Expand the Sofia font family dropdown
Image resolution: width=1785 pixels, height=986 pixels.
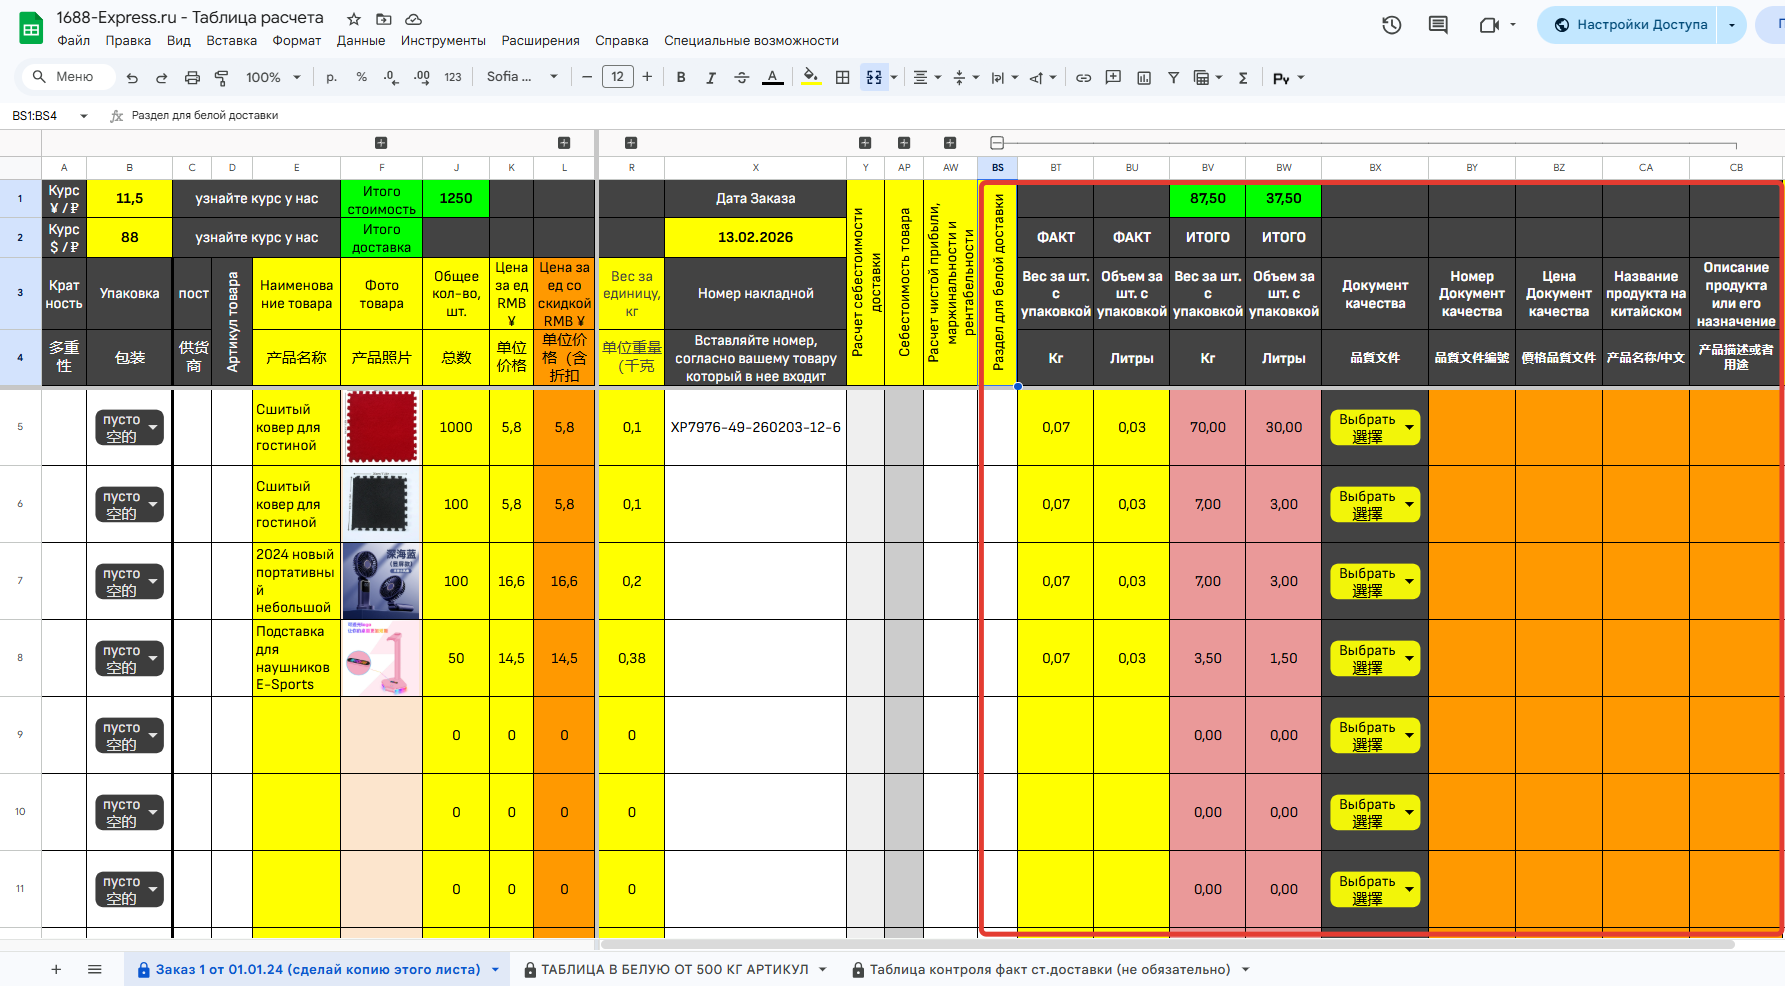coord(522,78)
